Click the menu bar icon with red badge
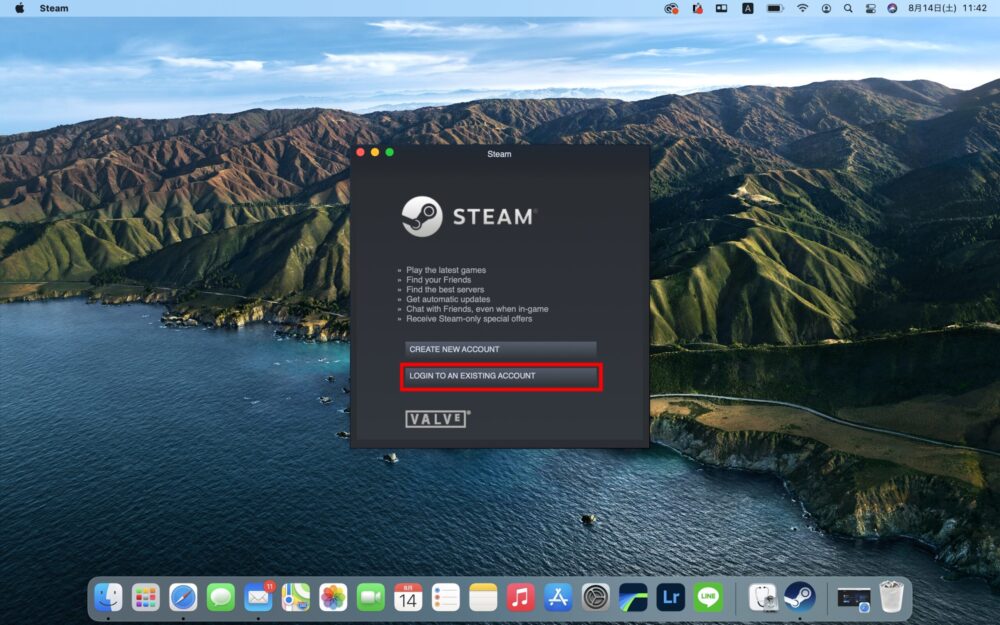Viewport: 1000px width, 625px height. (x=697, y=8)
